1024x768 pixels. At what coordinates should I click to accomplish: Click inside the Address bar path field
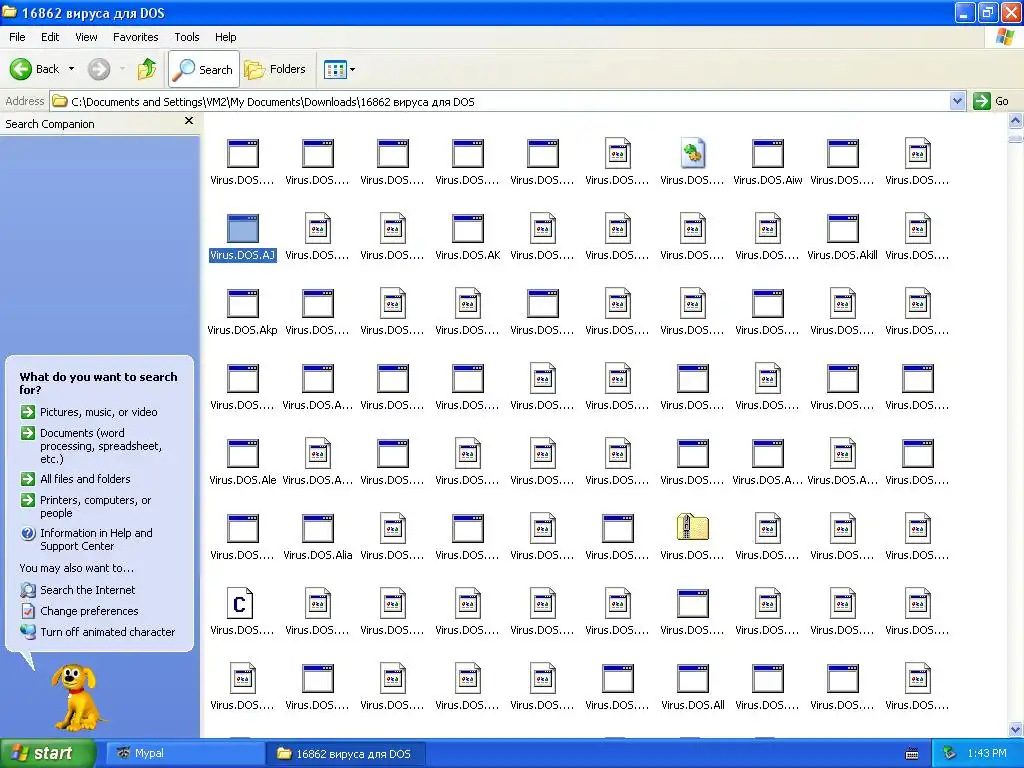500,102
